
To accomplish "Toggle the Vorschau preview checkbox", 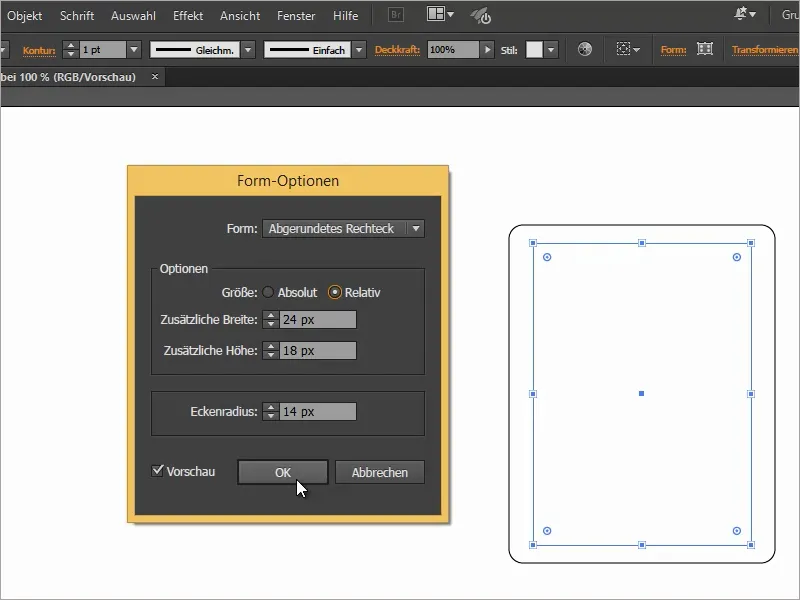I will (x=158, y=470).
